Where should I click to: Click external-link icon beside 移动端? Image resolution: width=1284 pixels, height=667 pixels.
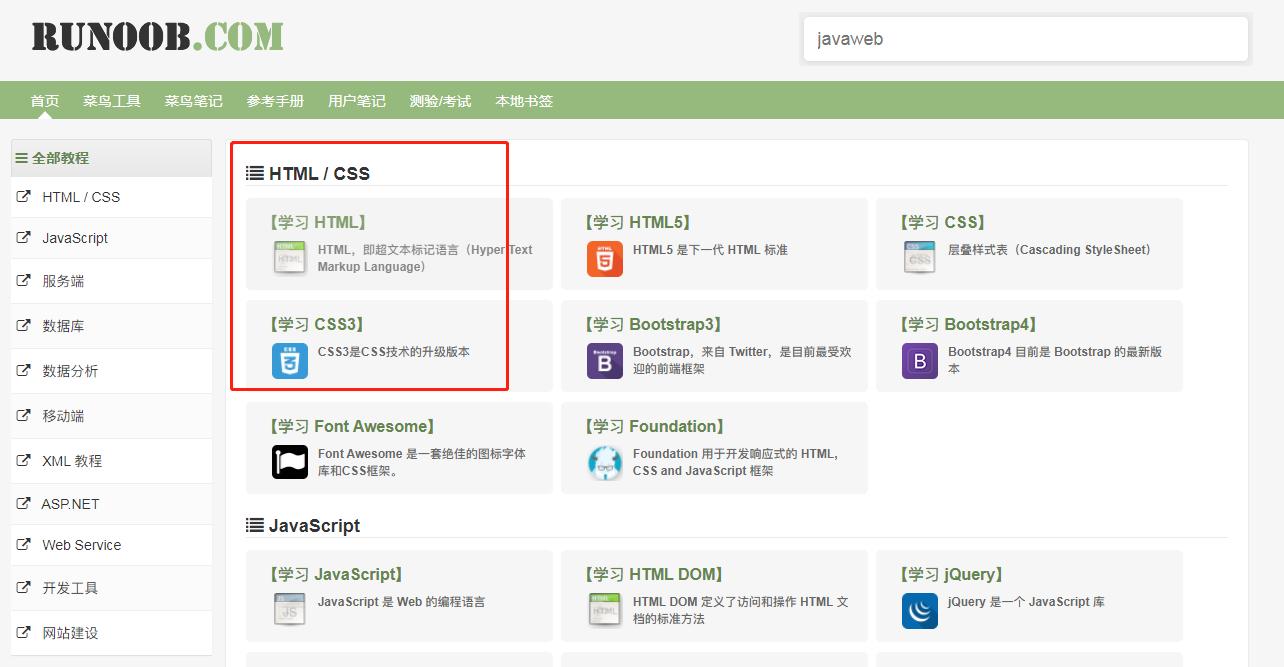pos(23,415)
